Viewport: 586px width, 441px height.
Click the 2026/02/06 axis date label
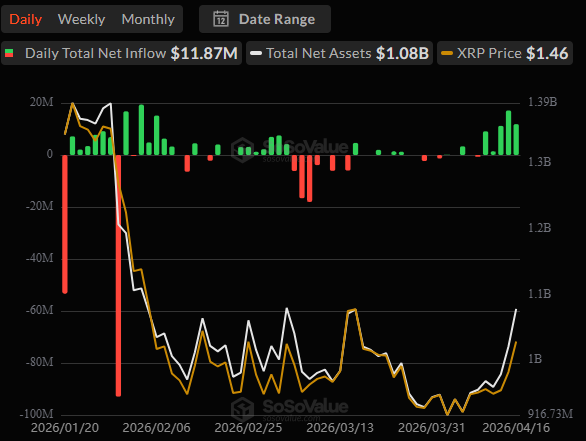[x=156, y=428]
